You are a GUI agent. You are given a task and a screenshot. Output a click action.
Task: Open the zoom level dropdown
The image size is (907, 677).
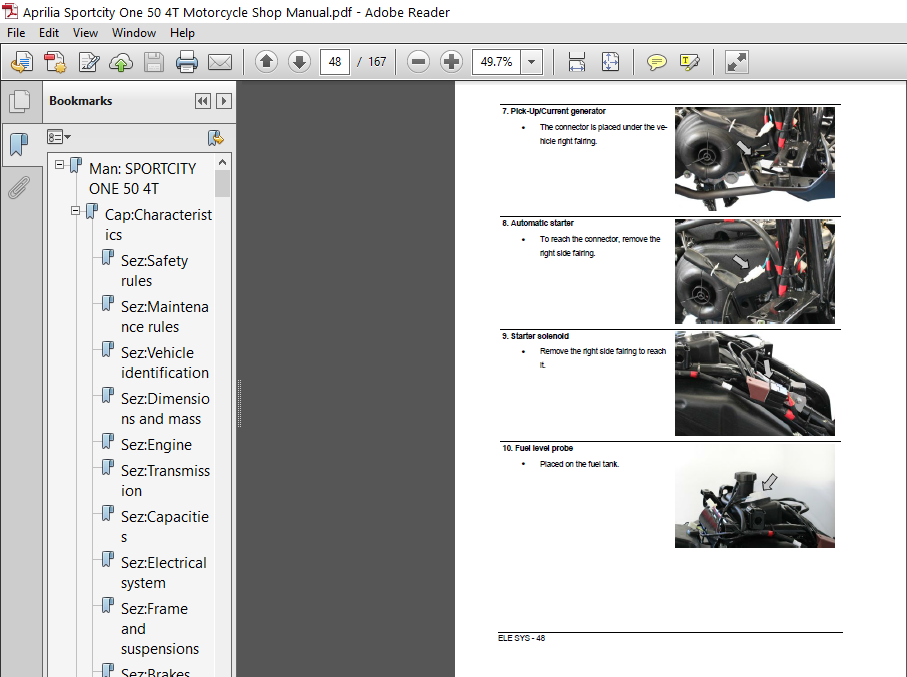(532, 61)
